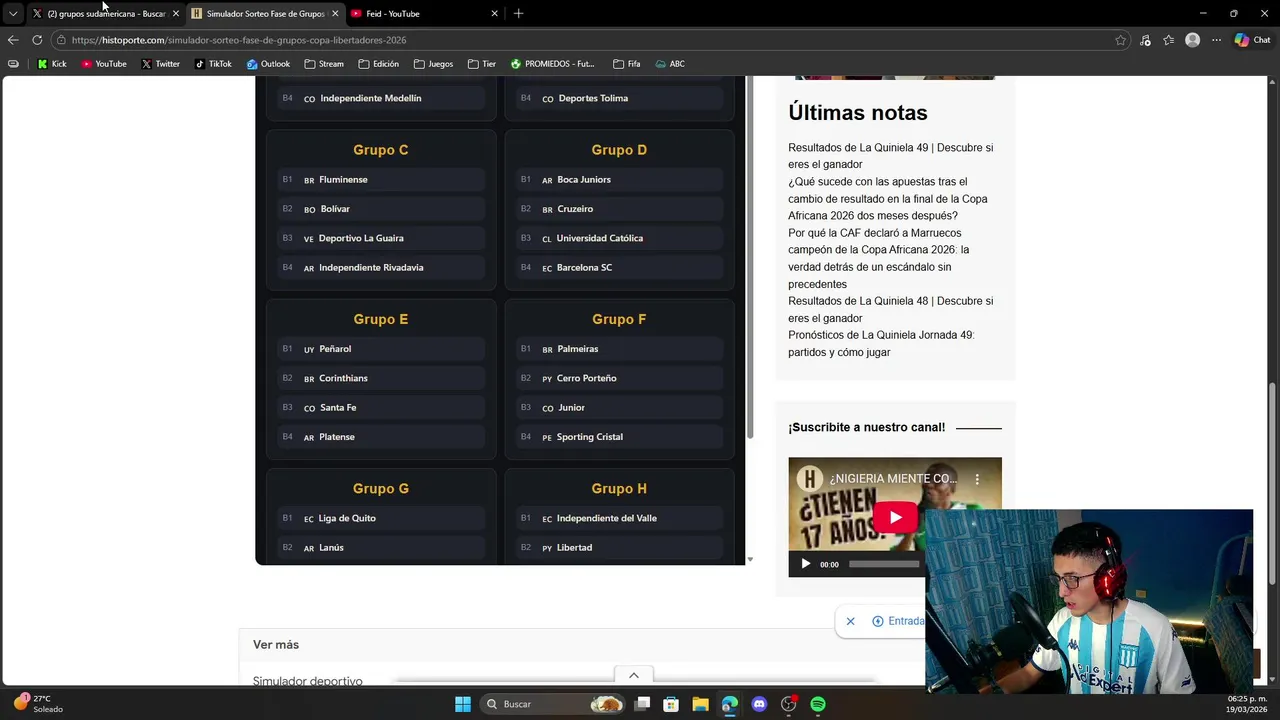The height and width of the screenshot is (720, 1280).
Task: Open Discord from the taskbar
Action: tap(759, 704)
